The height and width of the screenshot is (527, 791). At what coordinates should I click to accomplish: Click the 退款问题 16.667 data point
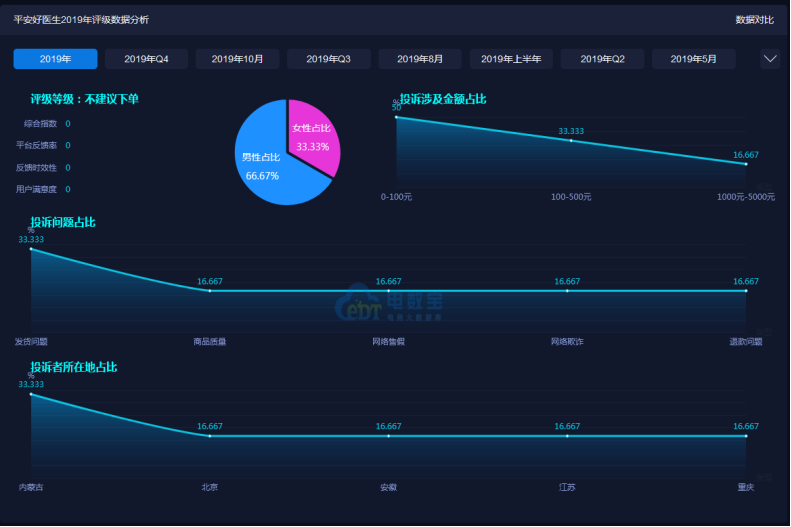click(x=746, y=291)
